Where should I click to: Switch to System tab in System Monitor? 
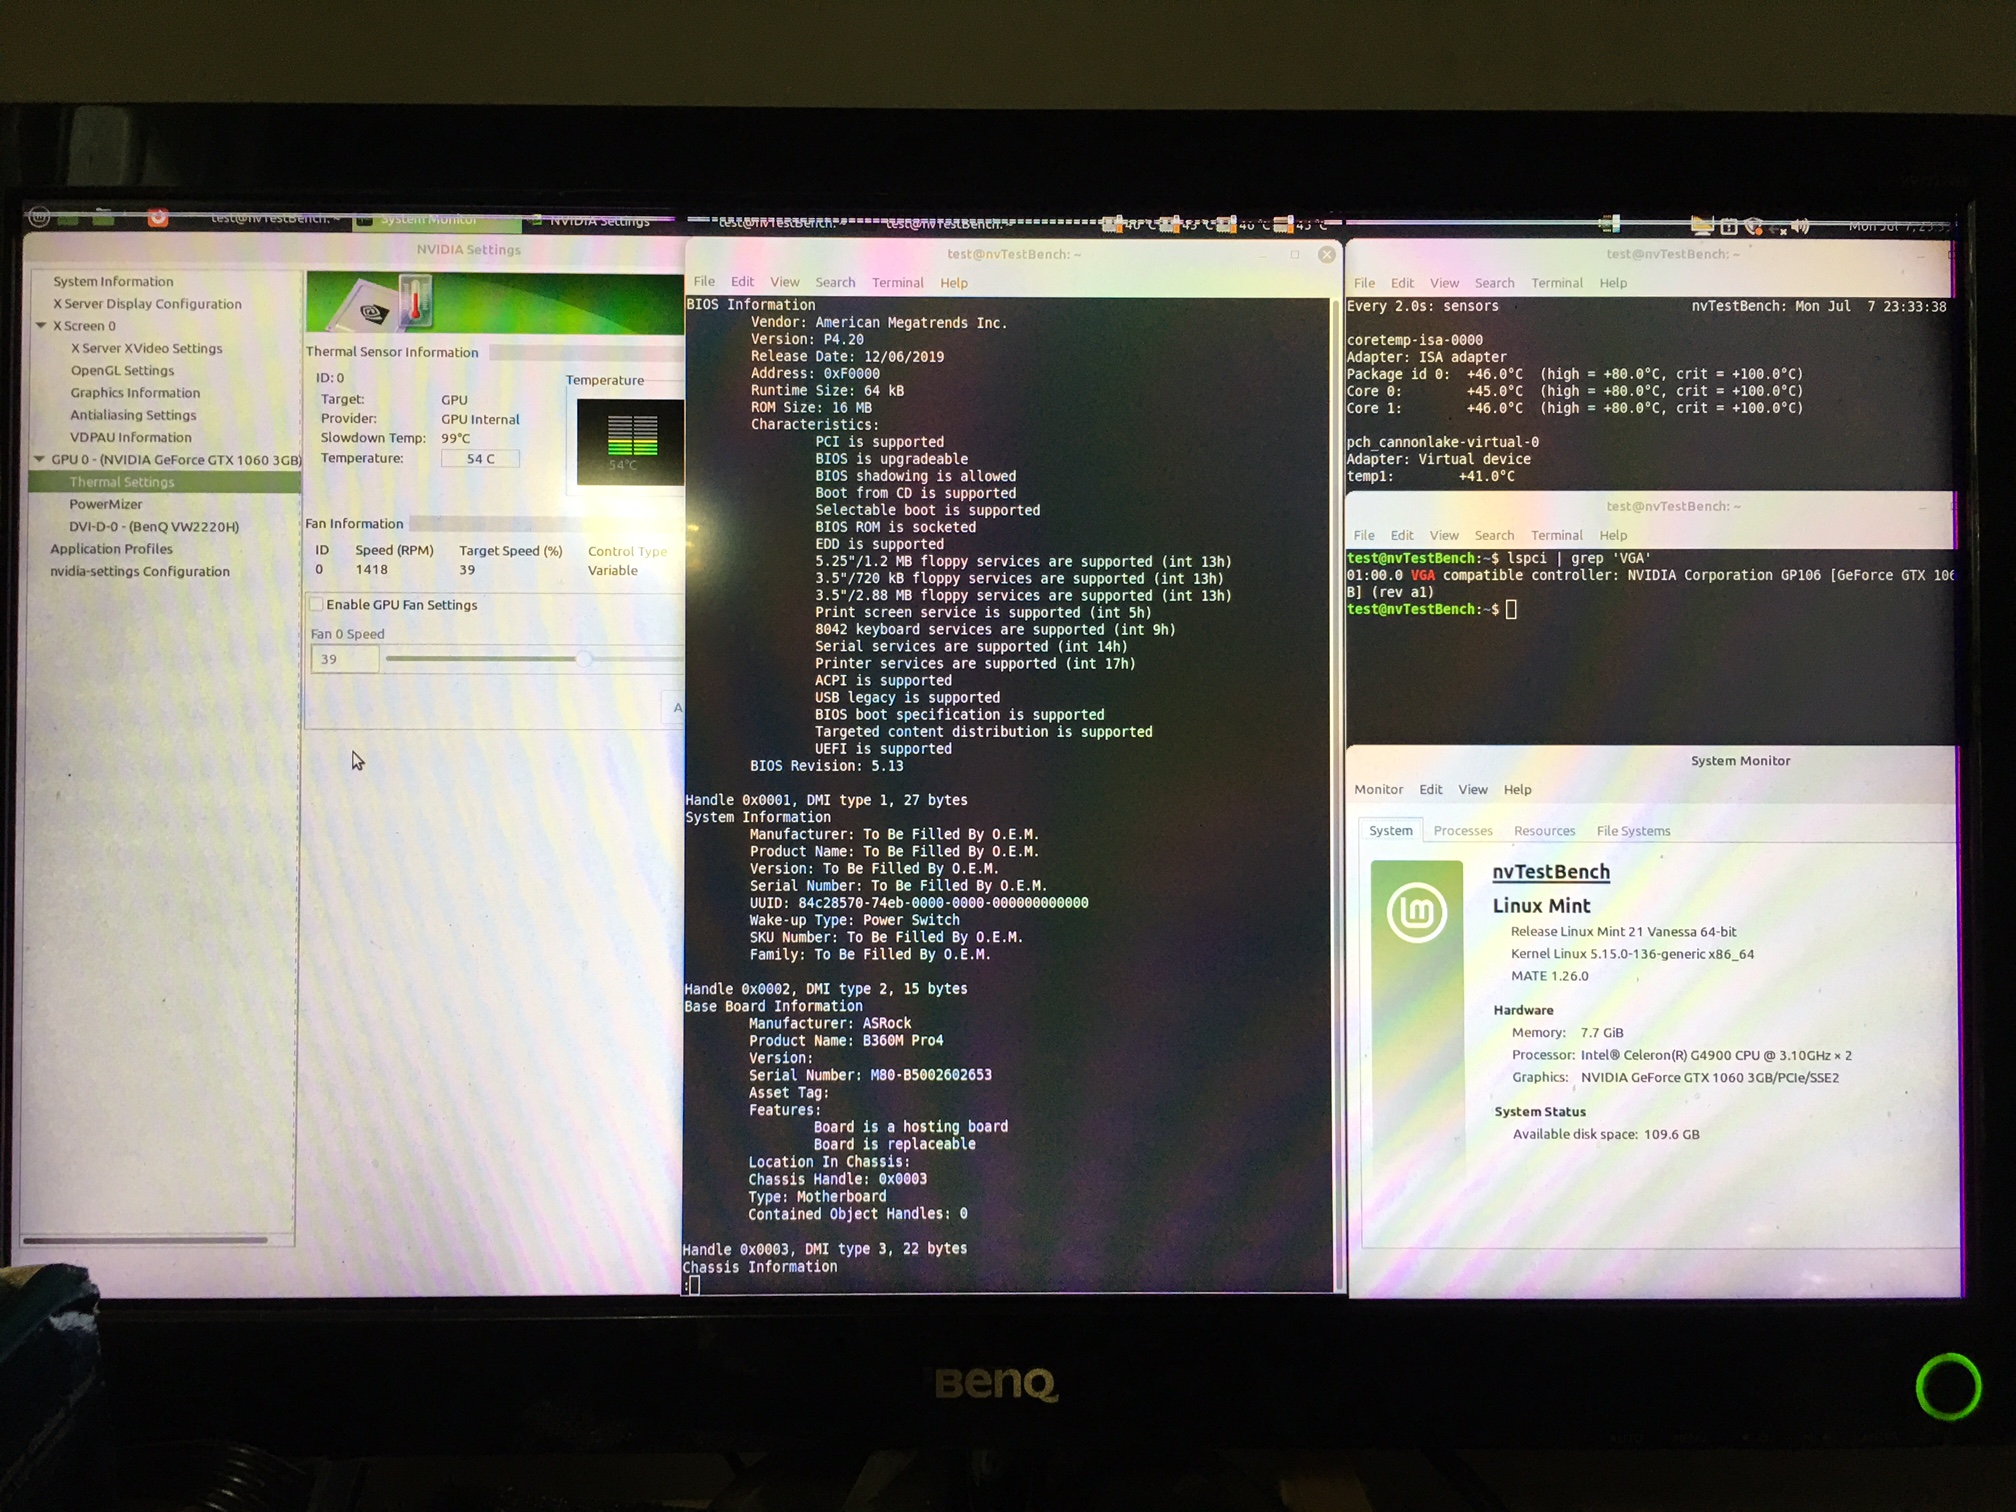[x=1390, y=830]
